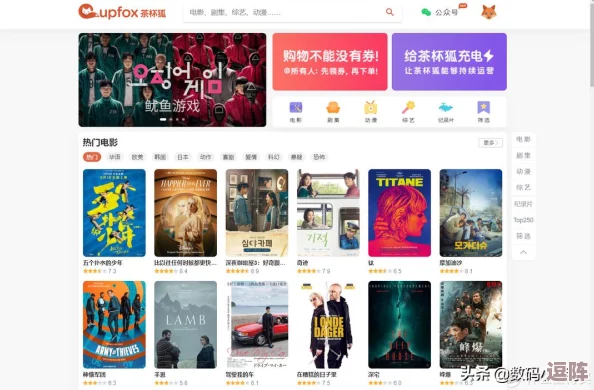Choose Top250 in the side navigation
Screen dimensions: 594x390
pos(524,220)
